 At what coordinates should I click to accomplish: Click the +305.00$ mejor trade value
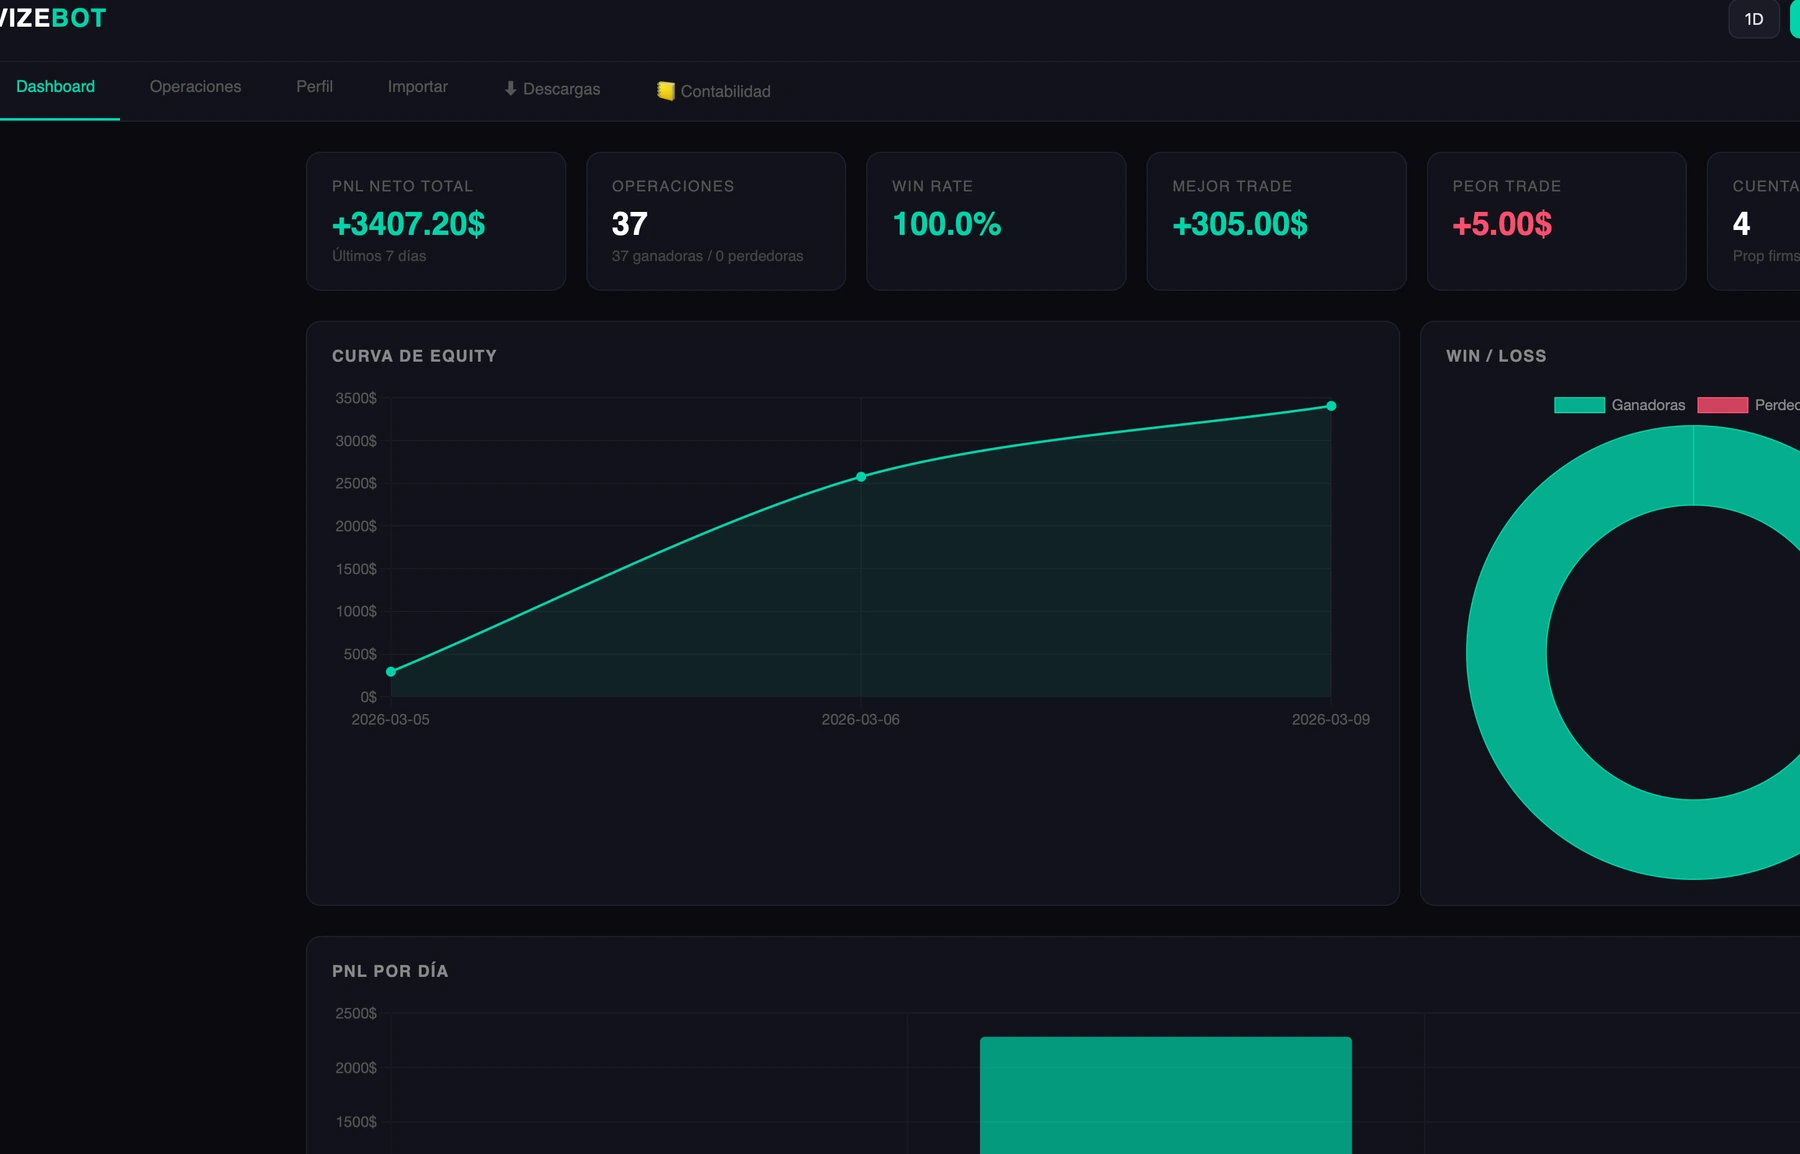pos(1240,224)
